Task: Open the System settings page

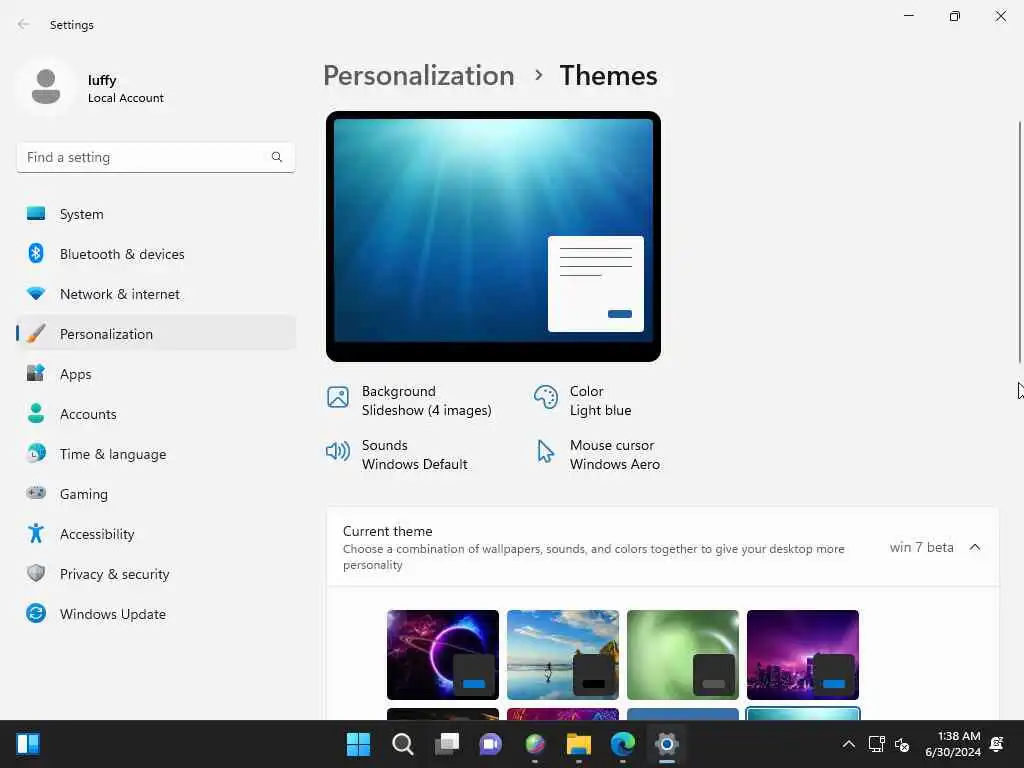Action: pyautogui.click(x=156, y=214)
